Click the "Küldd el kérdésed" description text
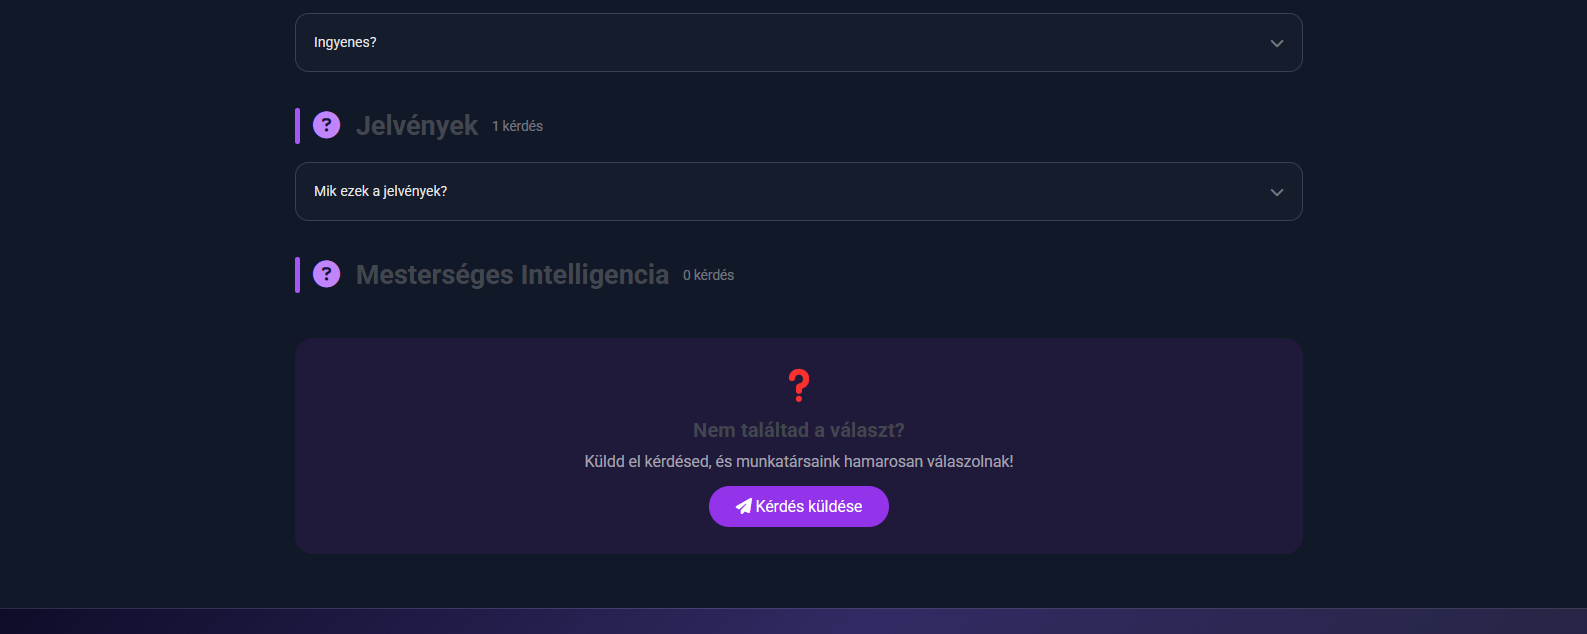Image resolution: width=1587 pixels, height=634 pixels. [798, 461]
